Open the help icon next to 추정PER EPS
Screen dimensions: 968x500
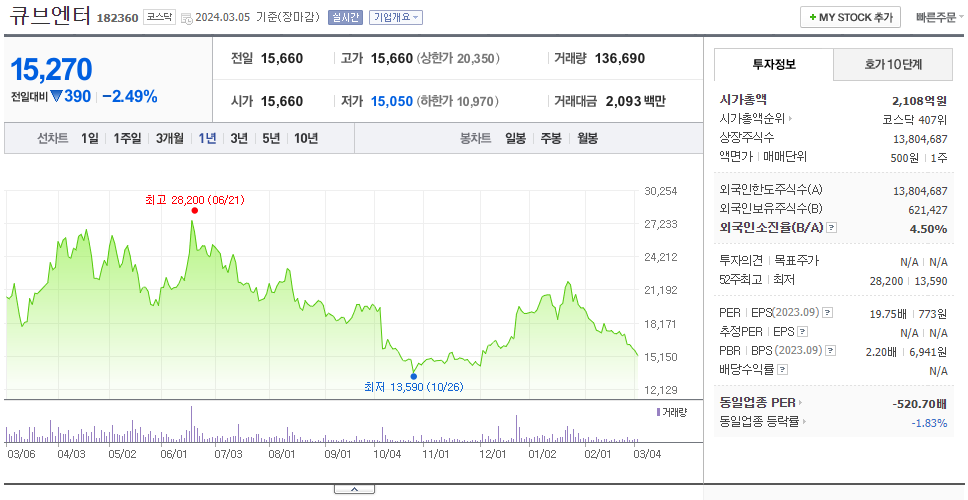click(x=802, y=332)
